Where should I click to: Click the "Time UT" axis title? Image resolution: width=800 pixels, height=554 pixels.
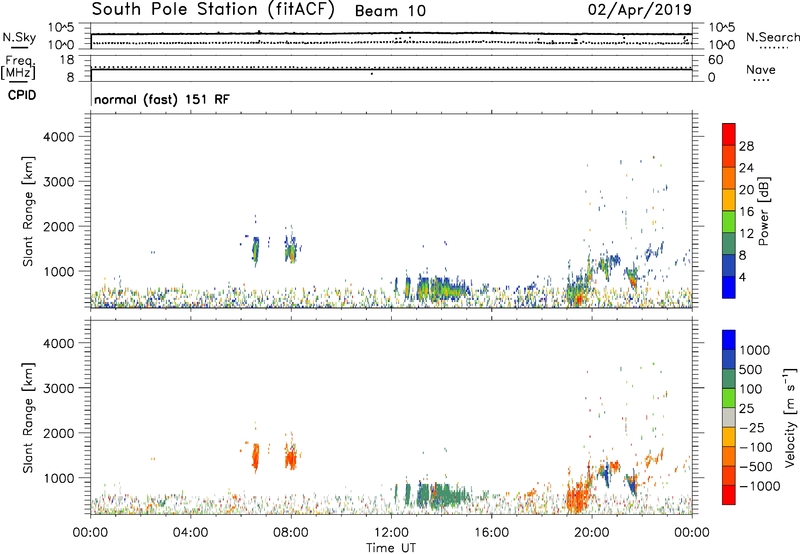[391, 548]
